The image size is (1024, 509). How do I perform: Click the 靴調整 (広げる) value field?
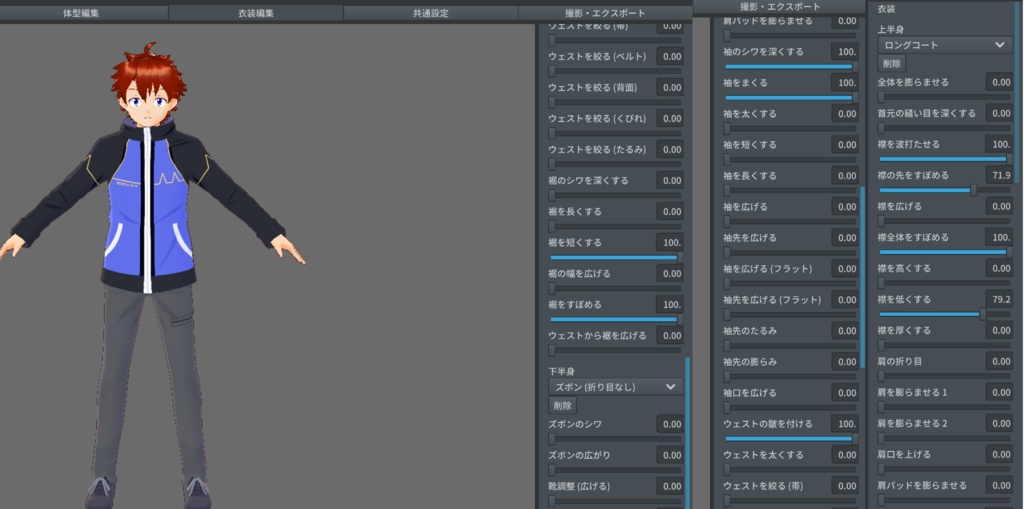670,486
